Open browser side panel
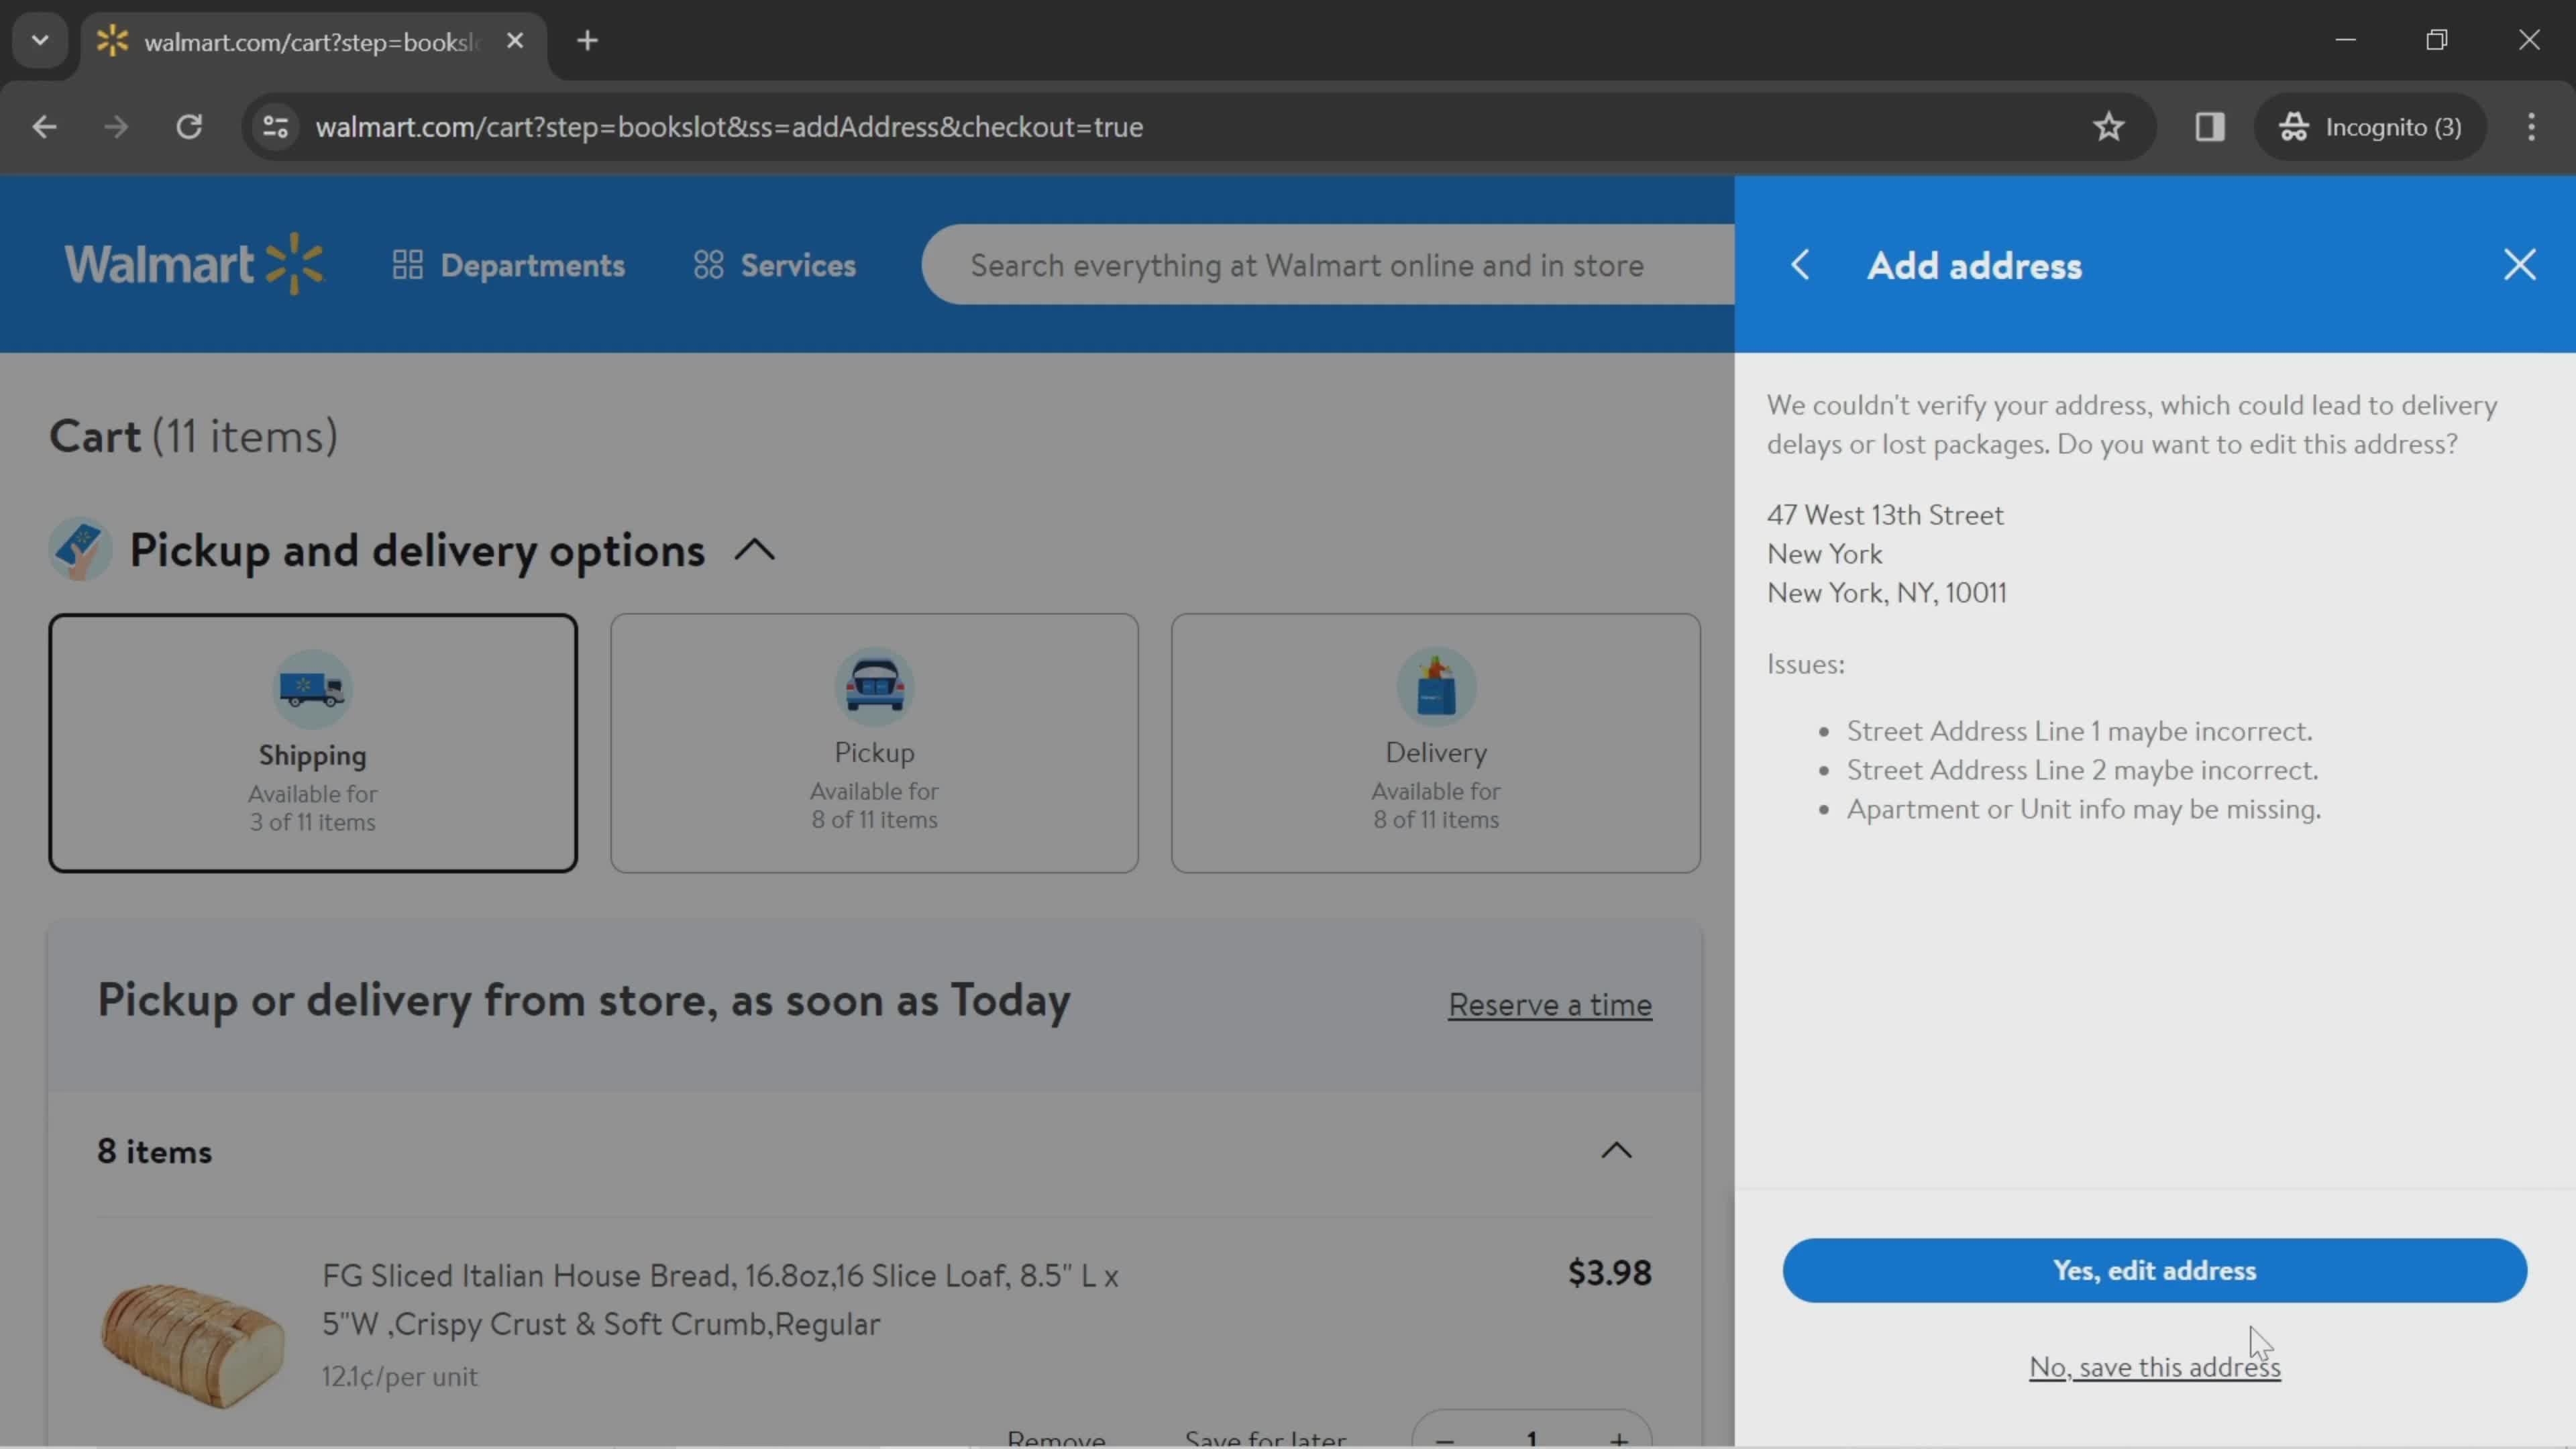 pyautogui.click(x=2209, y=127)
